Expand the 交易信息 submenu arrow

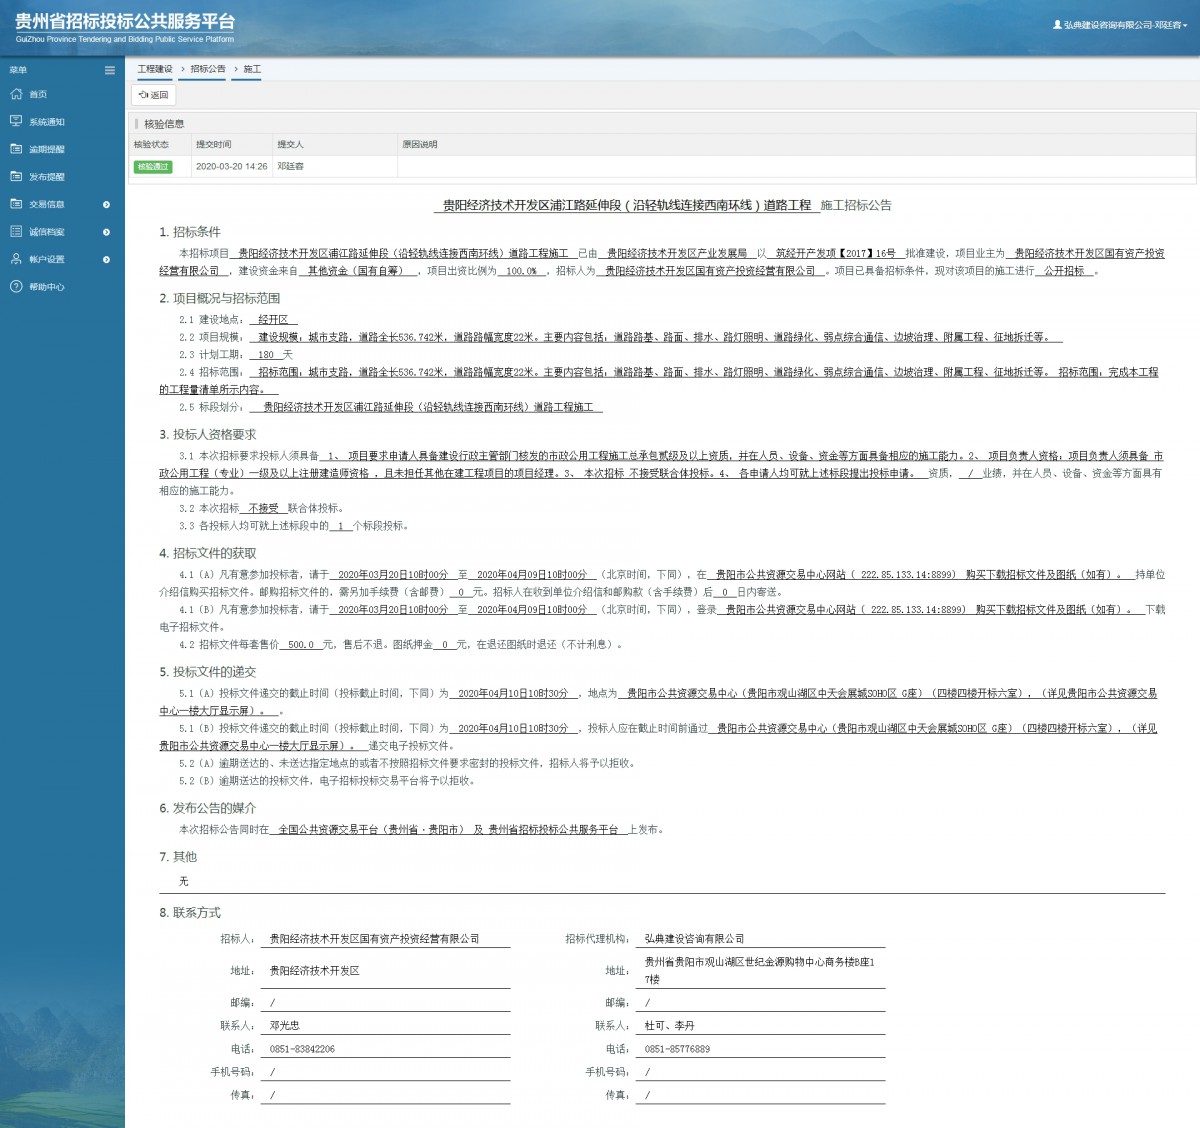tap(107, 204)
